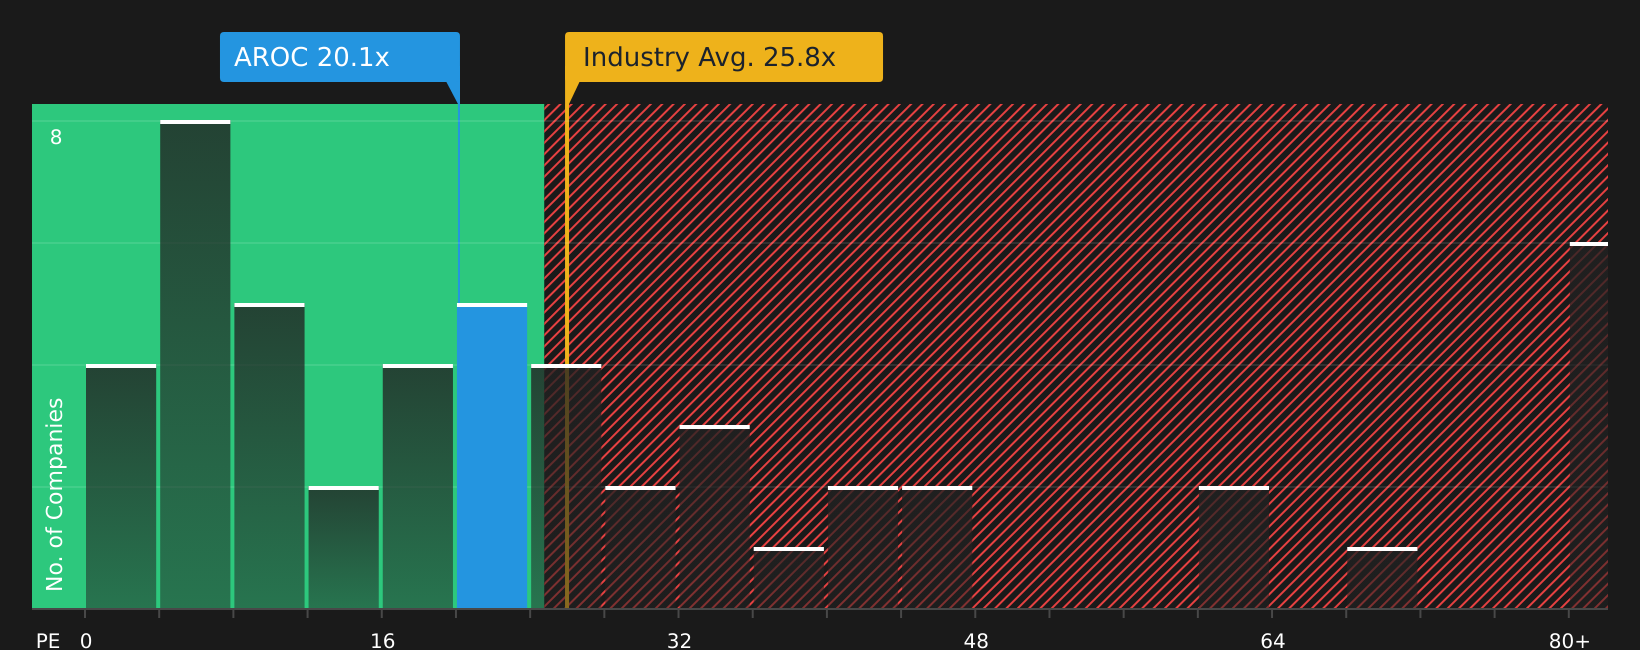Screen dimensions: 1640x650
Task: Click the Industry Avg. 25.8x label
Action: (x=724, y=57)
